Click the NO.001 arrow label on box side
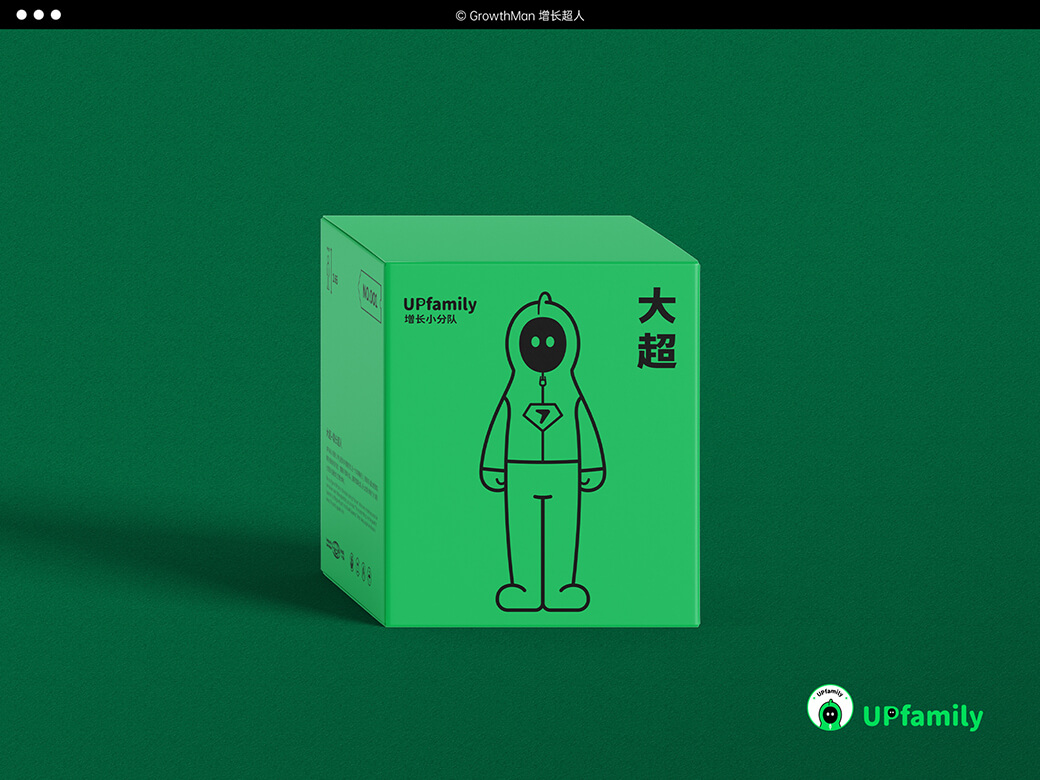The width and height of the screenshot is (1040, 780). [369, 297]
